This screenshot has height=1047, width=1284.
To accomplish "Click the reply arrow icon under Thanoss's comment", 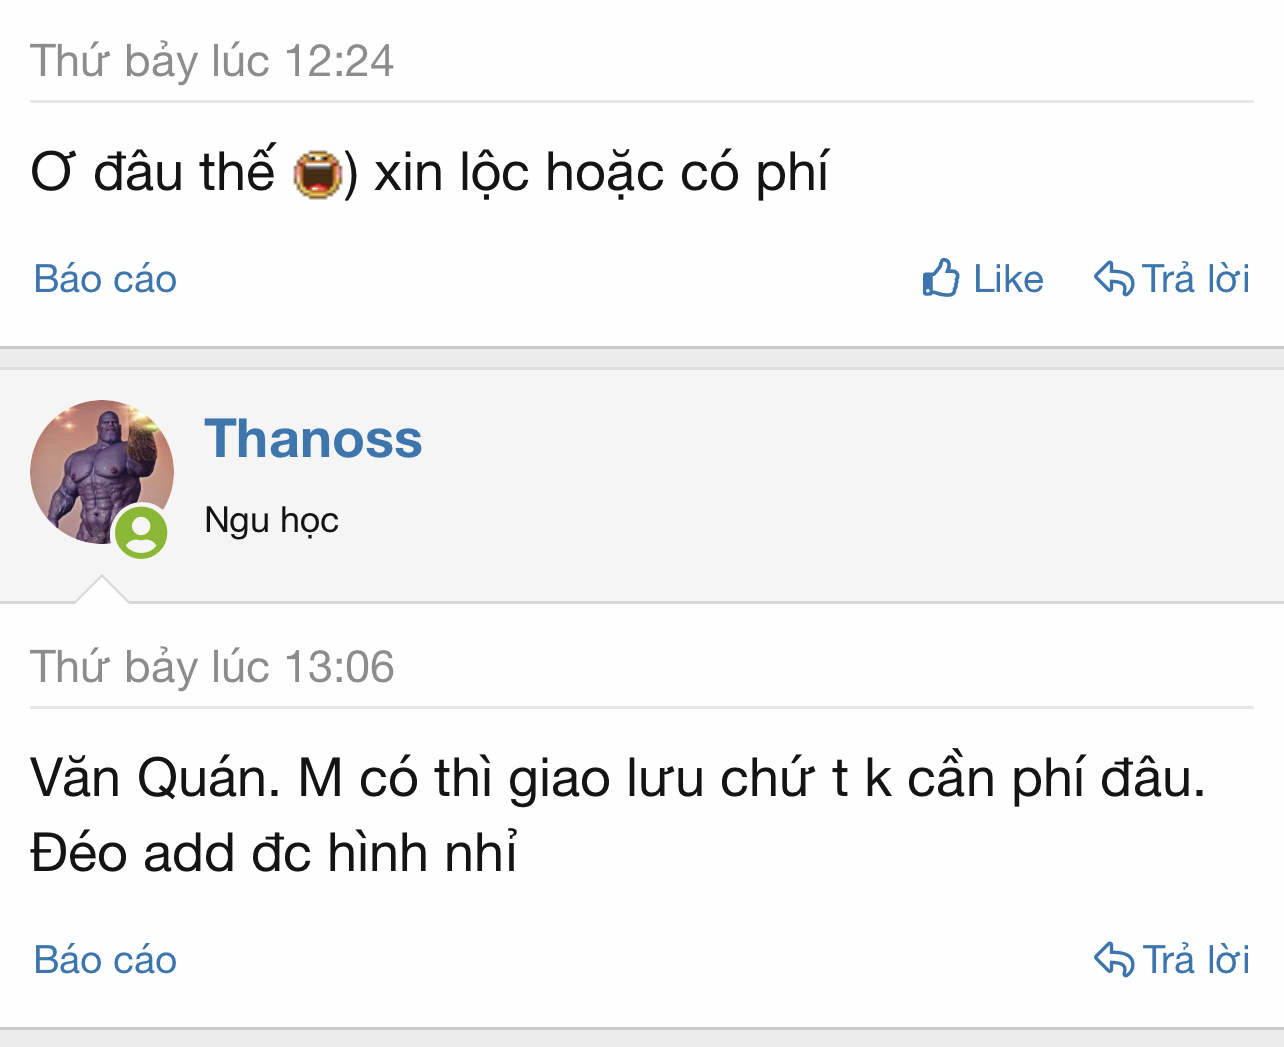I will (1113, 959).
